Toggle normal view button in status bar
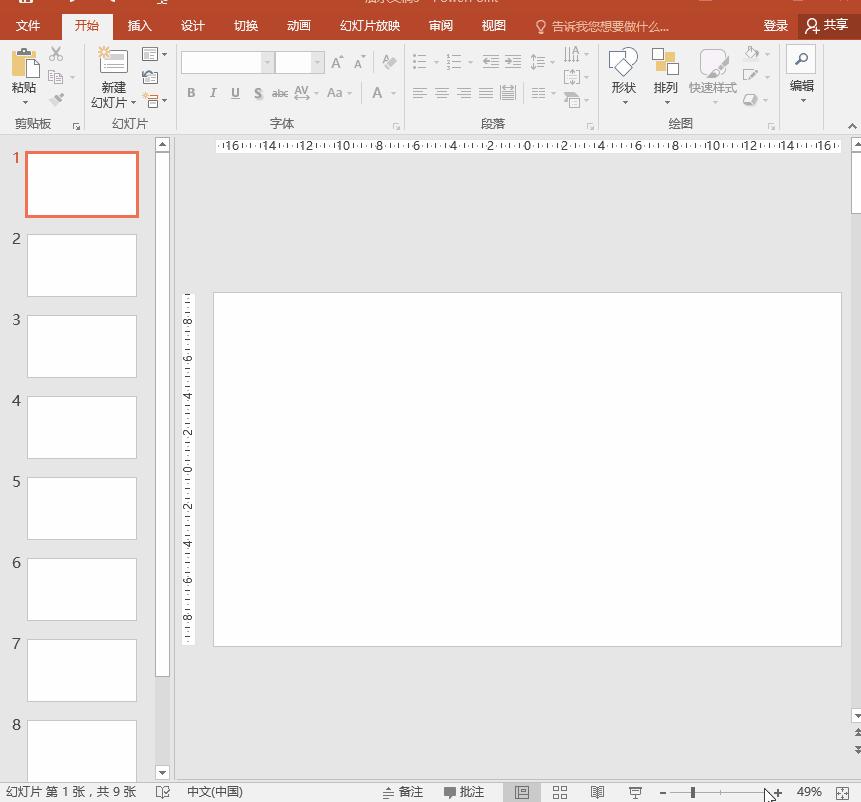This screenshot has width=861, height=802. pos(522,792)
